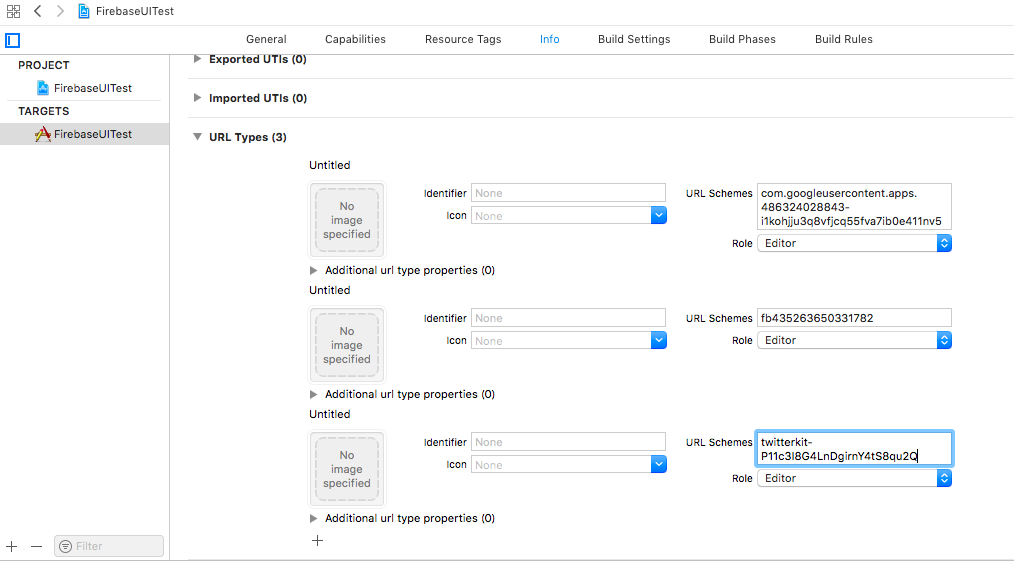1014x564 pixels.
Task: Collapse the URL Types section
Action: (x=196, y=137)
